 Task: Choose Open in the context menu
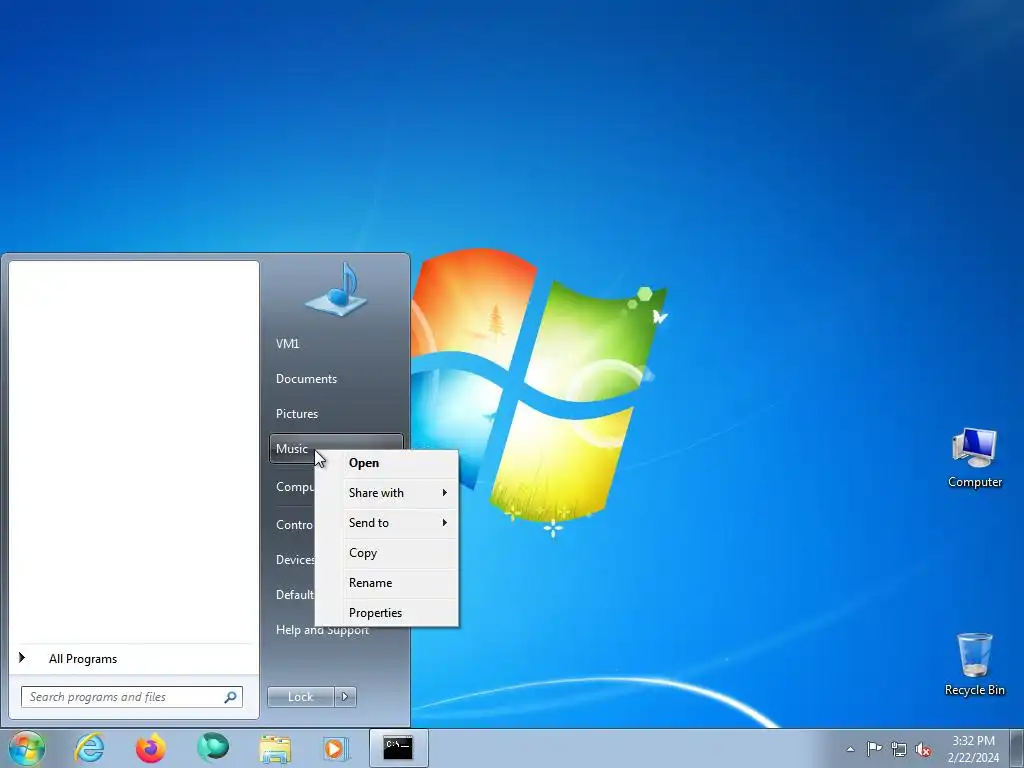(x=387, y=463)
